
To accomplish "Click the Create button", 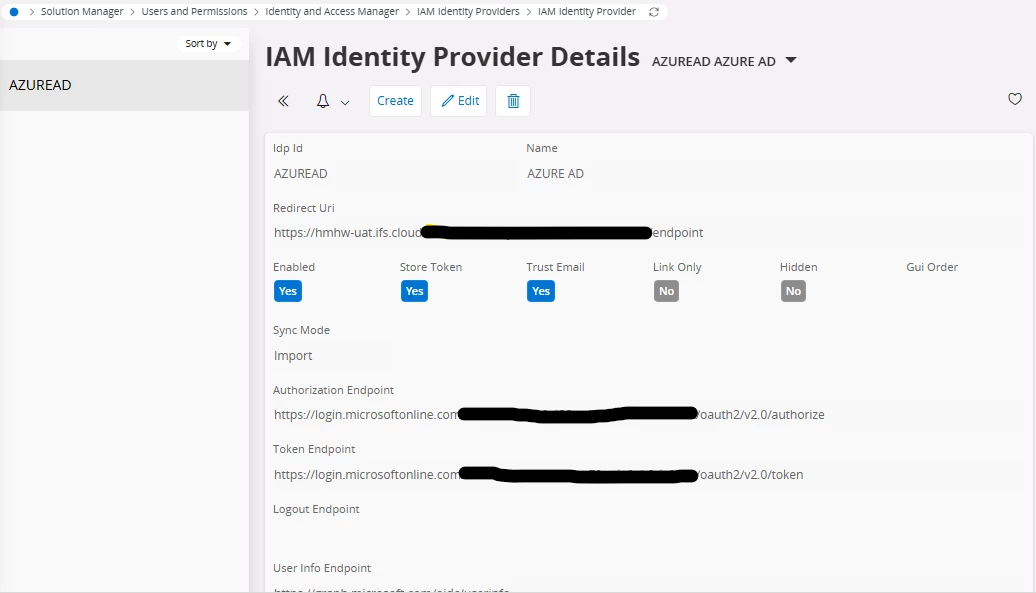I will [x=395, y=101].
